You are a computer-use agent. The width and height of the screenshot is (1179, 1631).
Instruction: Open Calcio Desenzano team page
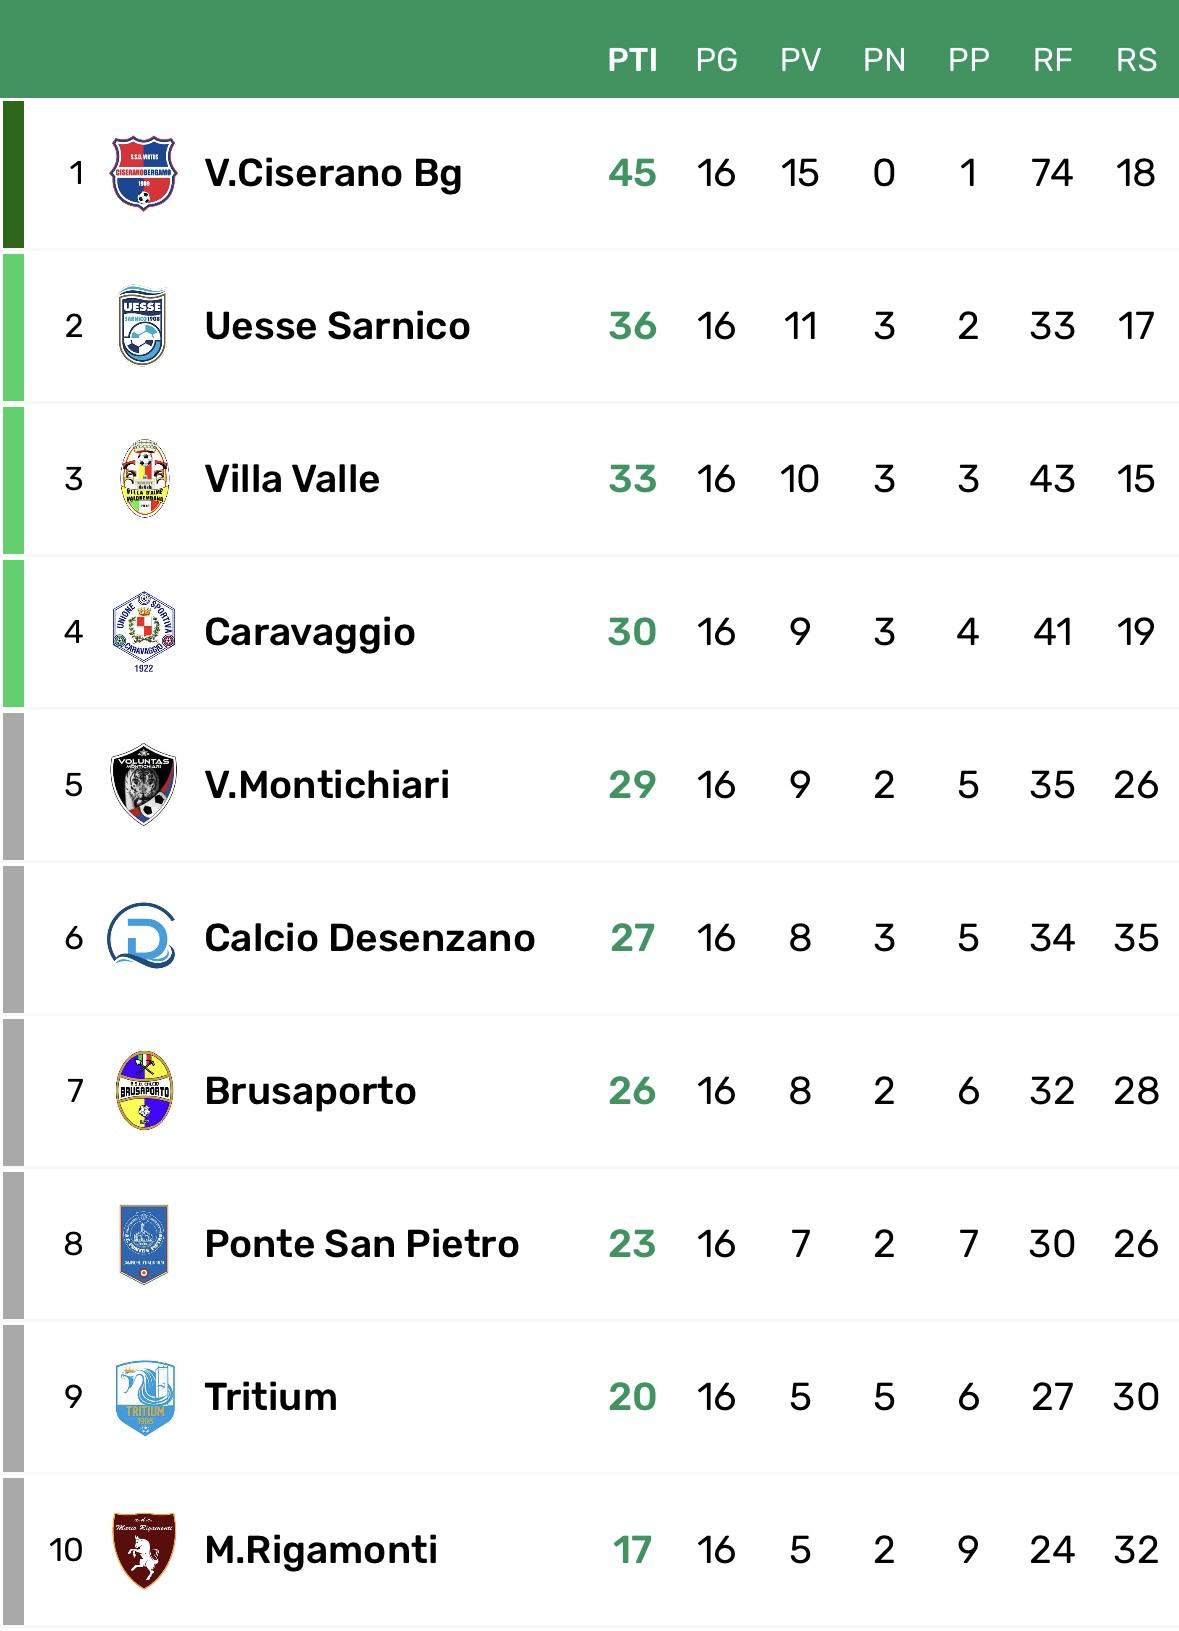[x=370, y=938]
